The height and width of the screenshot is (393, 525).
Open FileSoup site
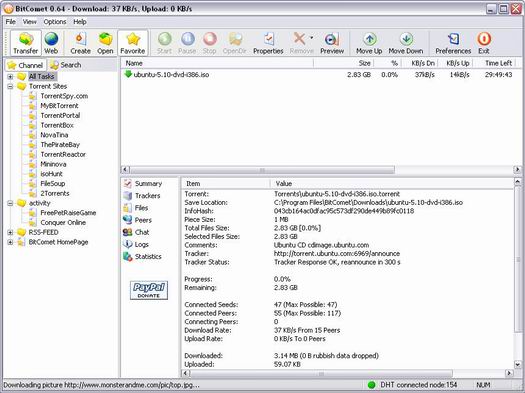coord(53,183)
